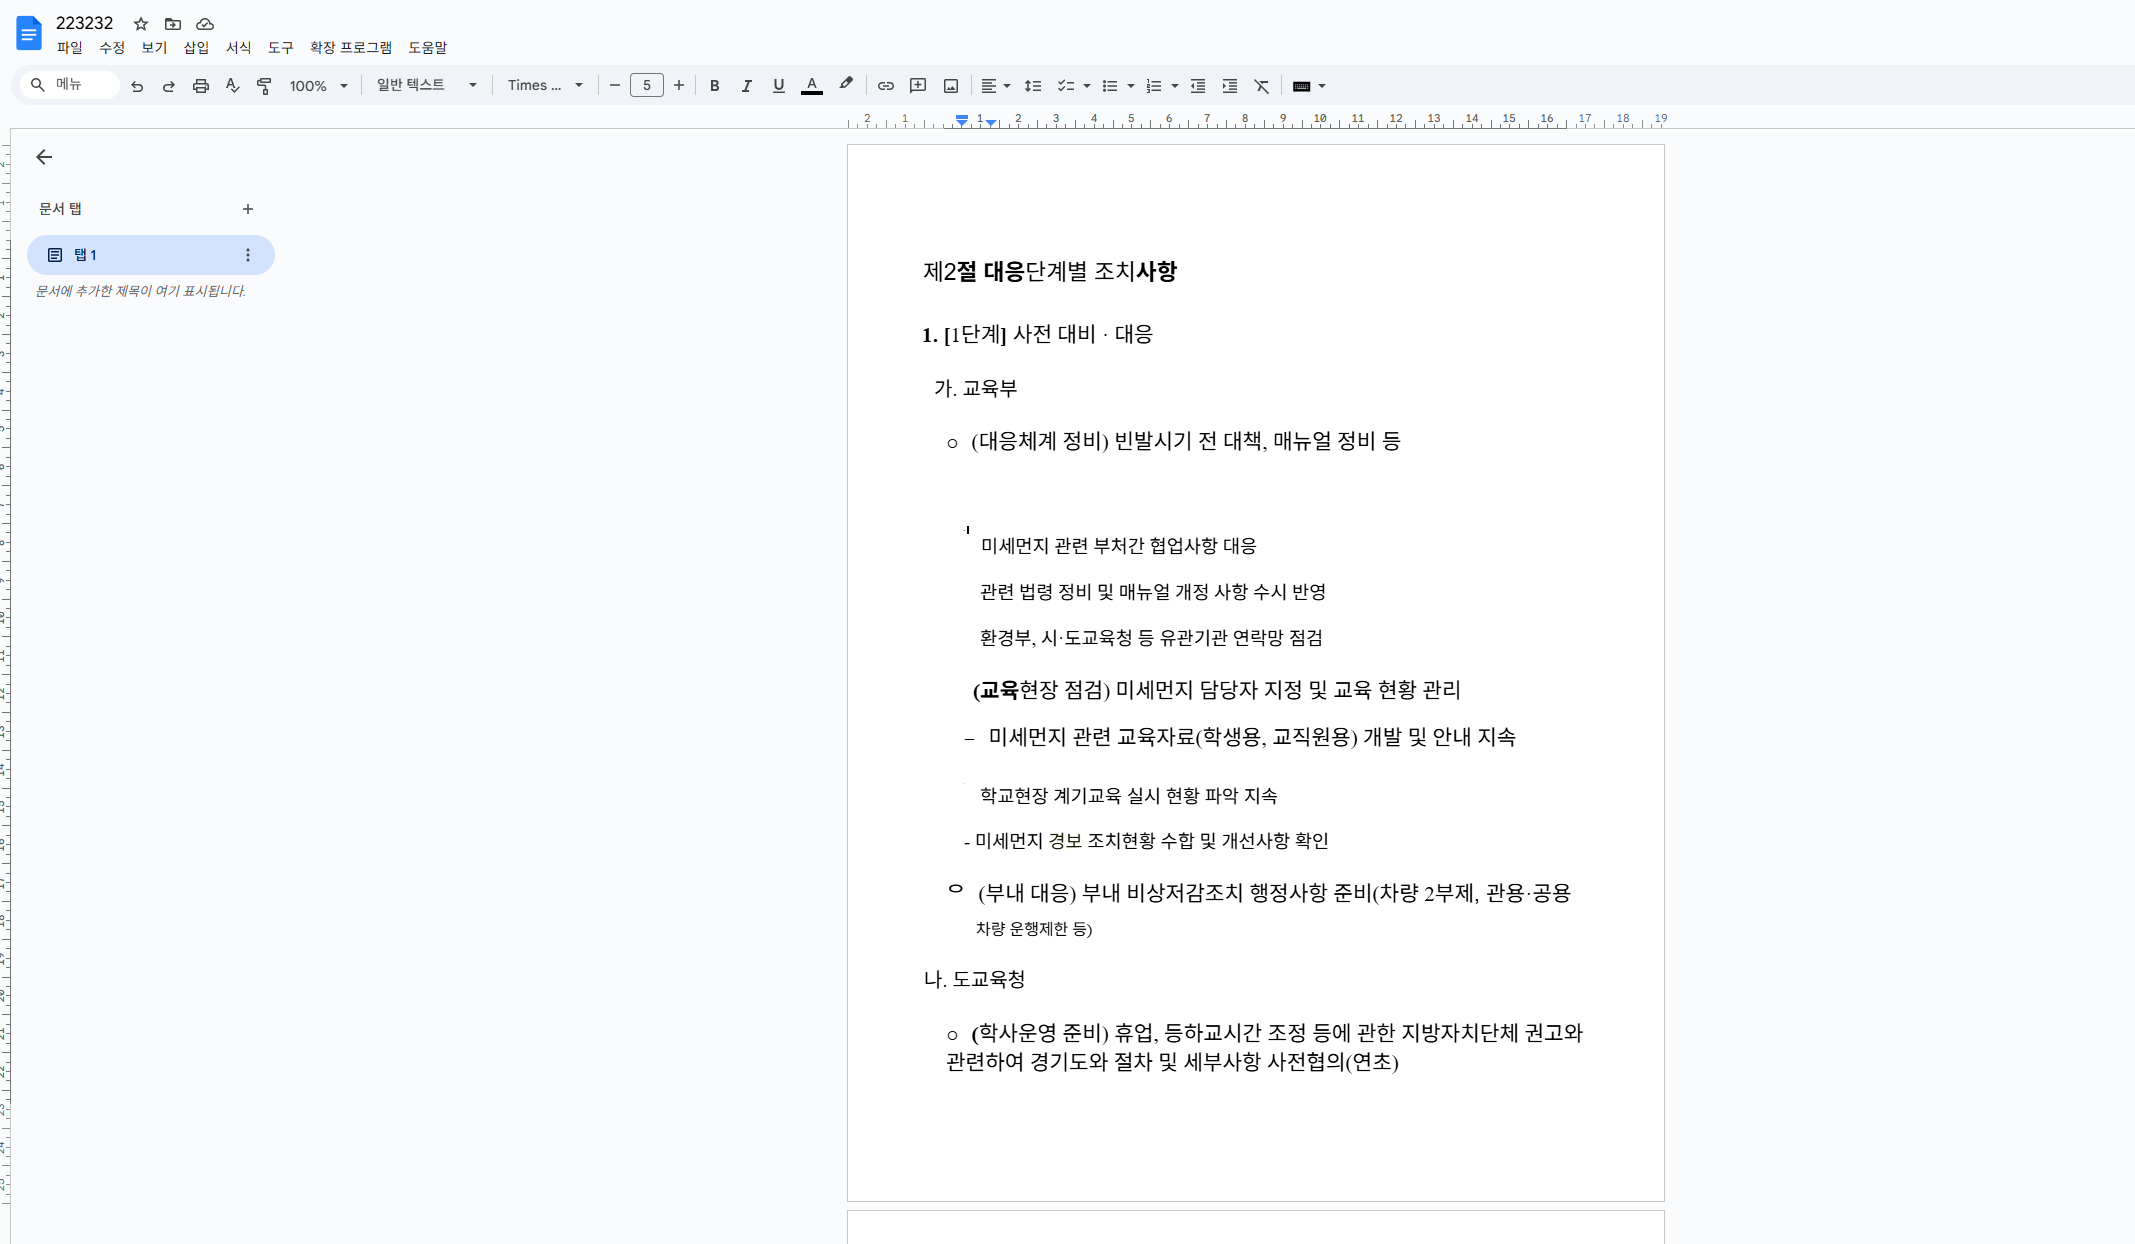2135x1244 pixels.
Task: Click the print icon in toolbar
Action: click(x=201, y=86)
